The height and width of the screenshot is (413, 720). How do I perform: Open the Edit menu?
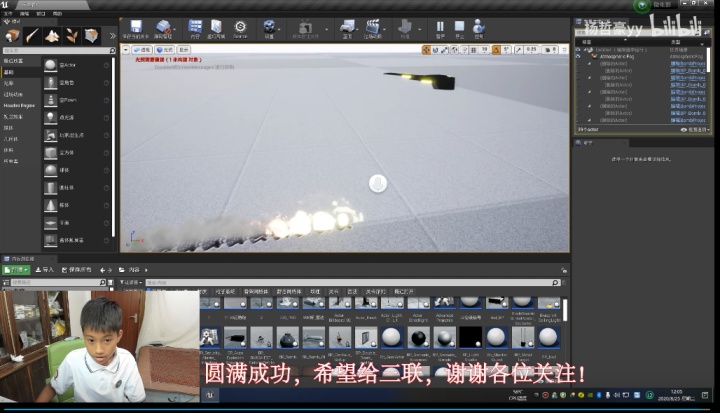click(x=24, y=14)
